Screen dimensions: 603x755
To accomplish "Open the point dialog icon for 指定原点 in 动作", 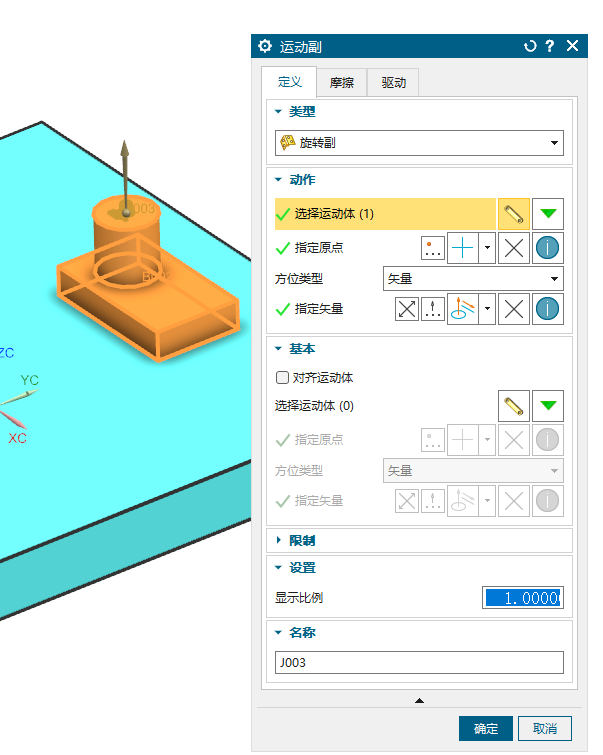I will pyautogui.click(x=433, y=248).
